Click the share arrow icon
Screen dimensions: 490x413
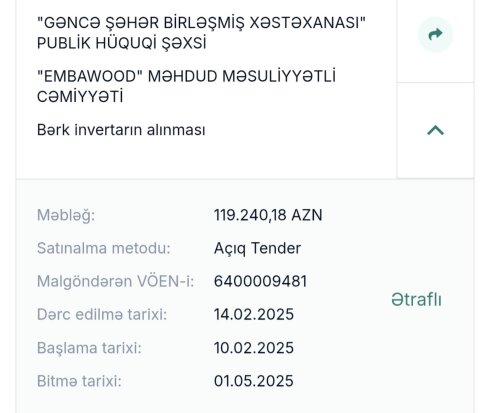point(435,34)
